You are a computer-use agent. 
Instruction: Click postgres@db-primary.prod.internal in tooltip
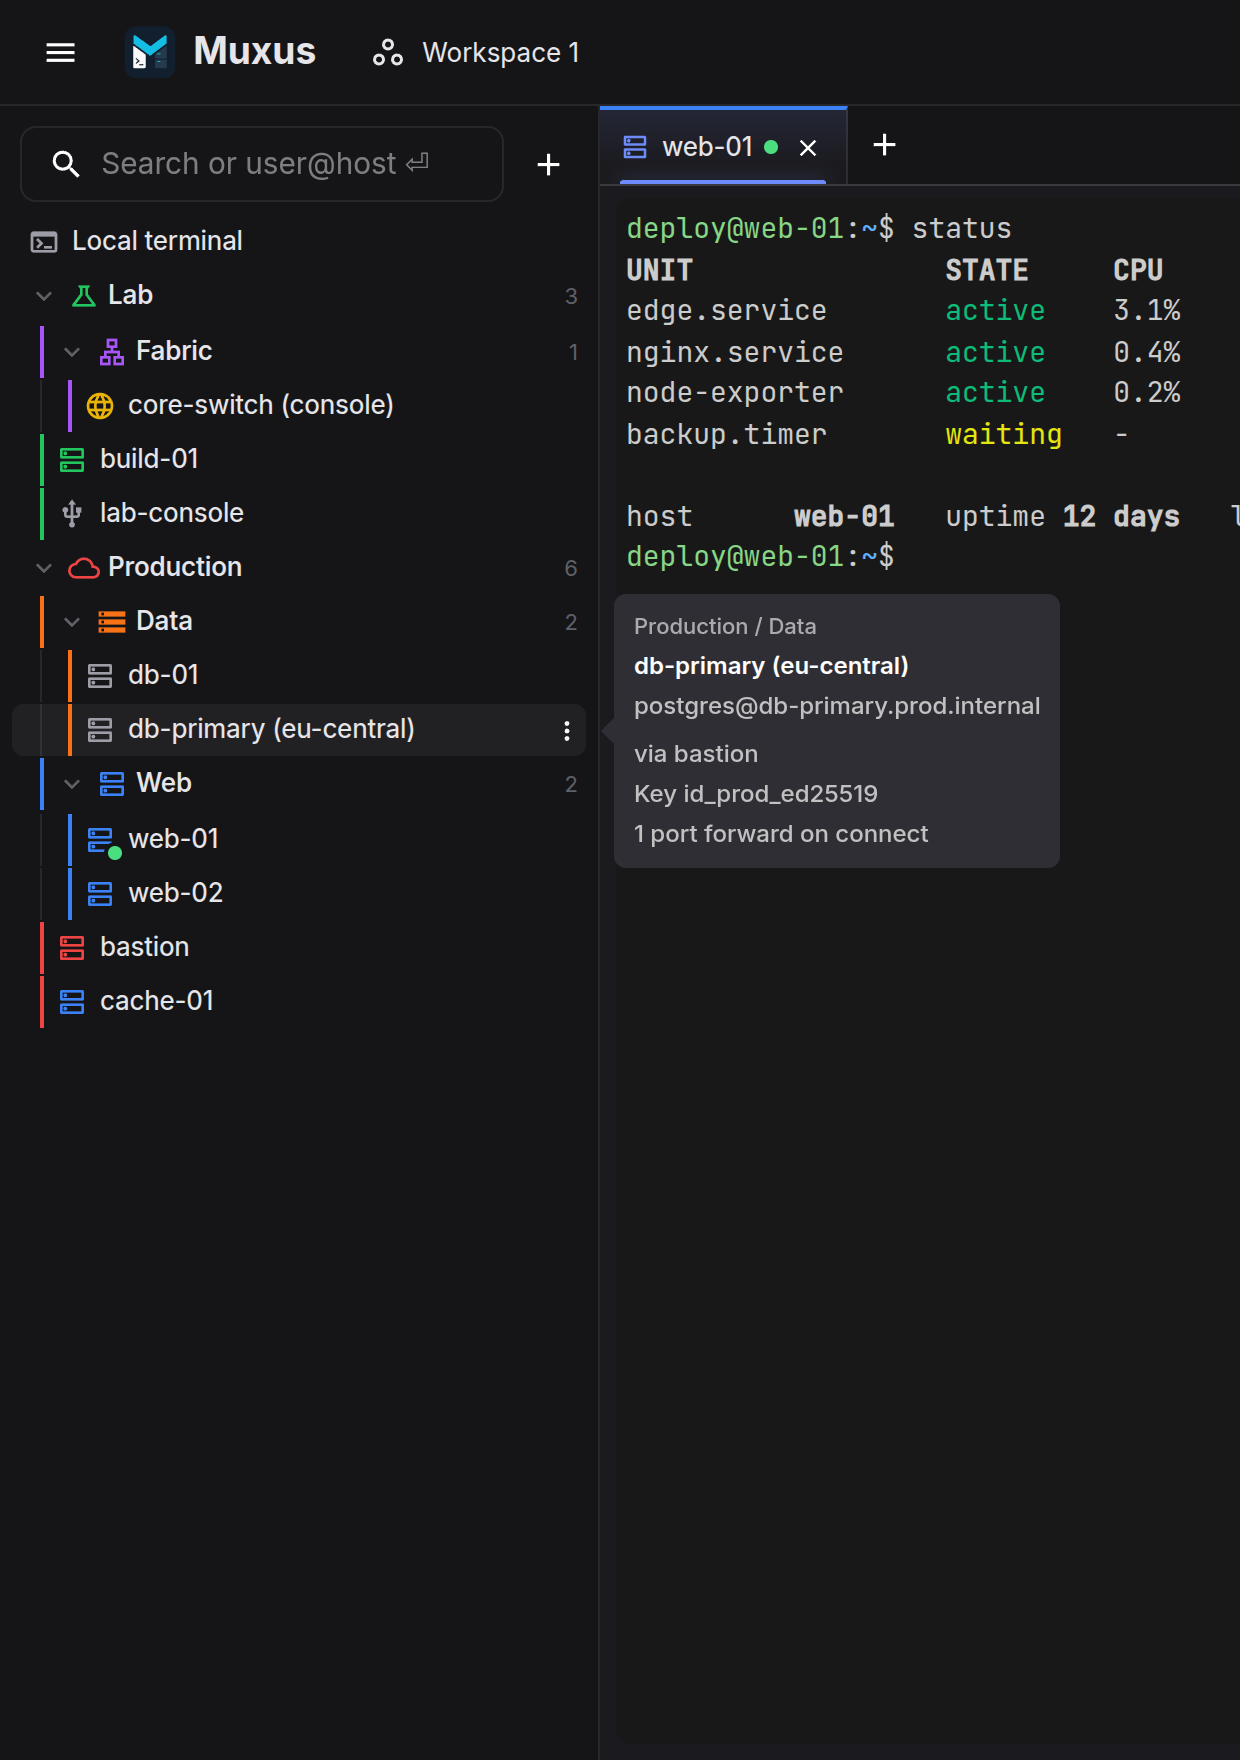click(837, 706)
